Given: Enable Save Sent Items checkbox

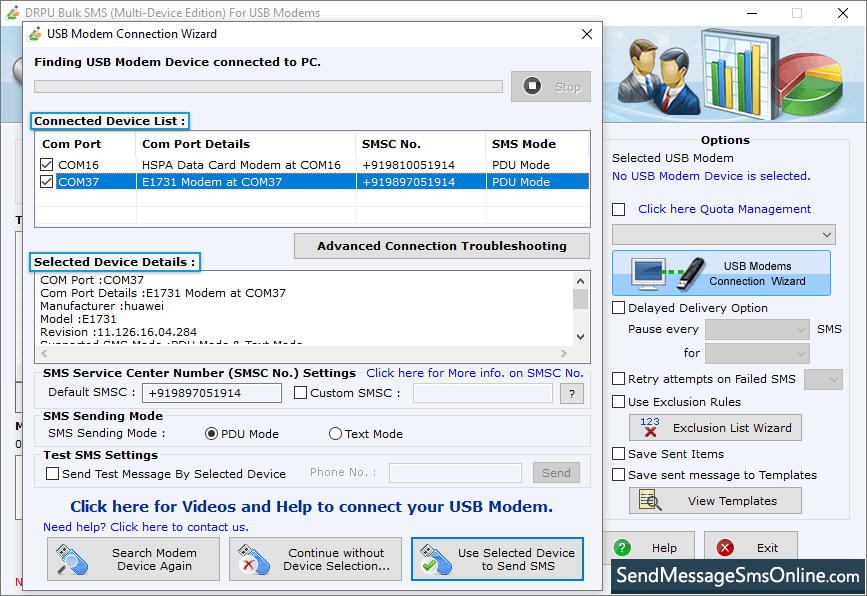Looking at the screenshot, I should coord(619,454).
